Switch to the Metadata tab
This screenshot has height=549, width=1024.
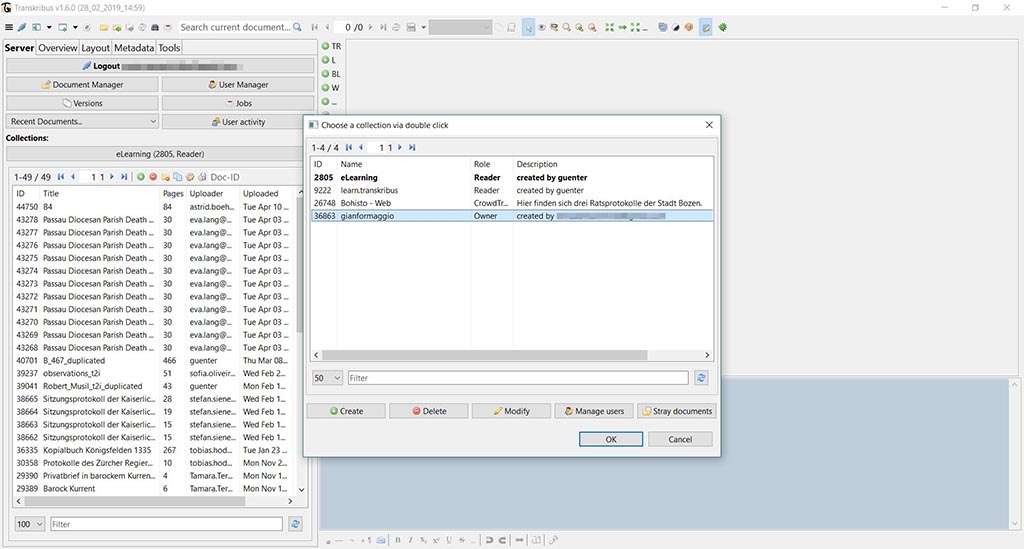[134, 48]
